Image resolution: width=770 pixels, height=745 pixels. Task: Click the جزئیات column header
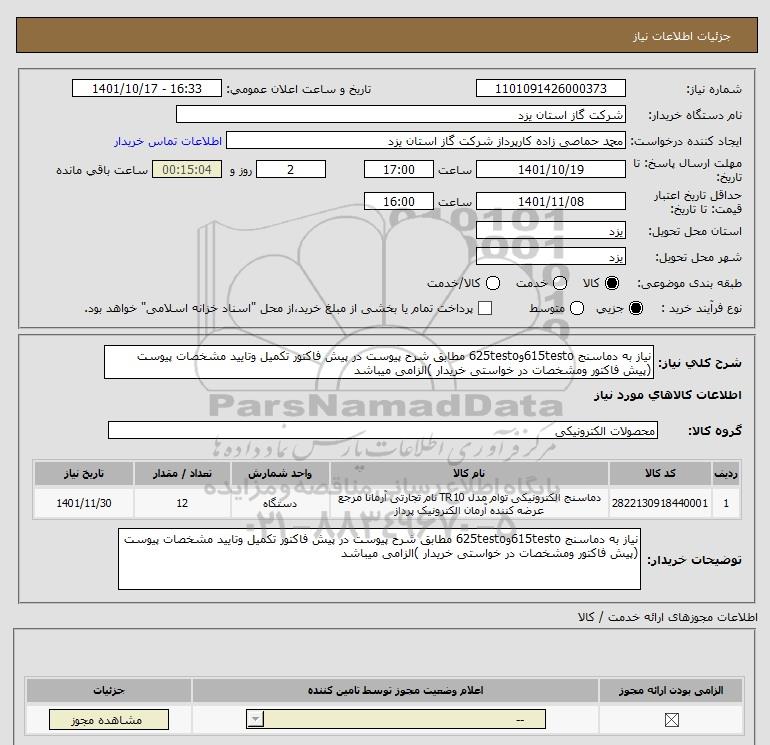(x=109, y=690)
